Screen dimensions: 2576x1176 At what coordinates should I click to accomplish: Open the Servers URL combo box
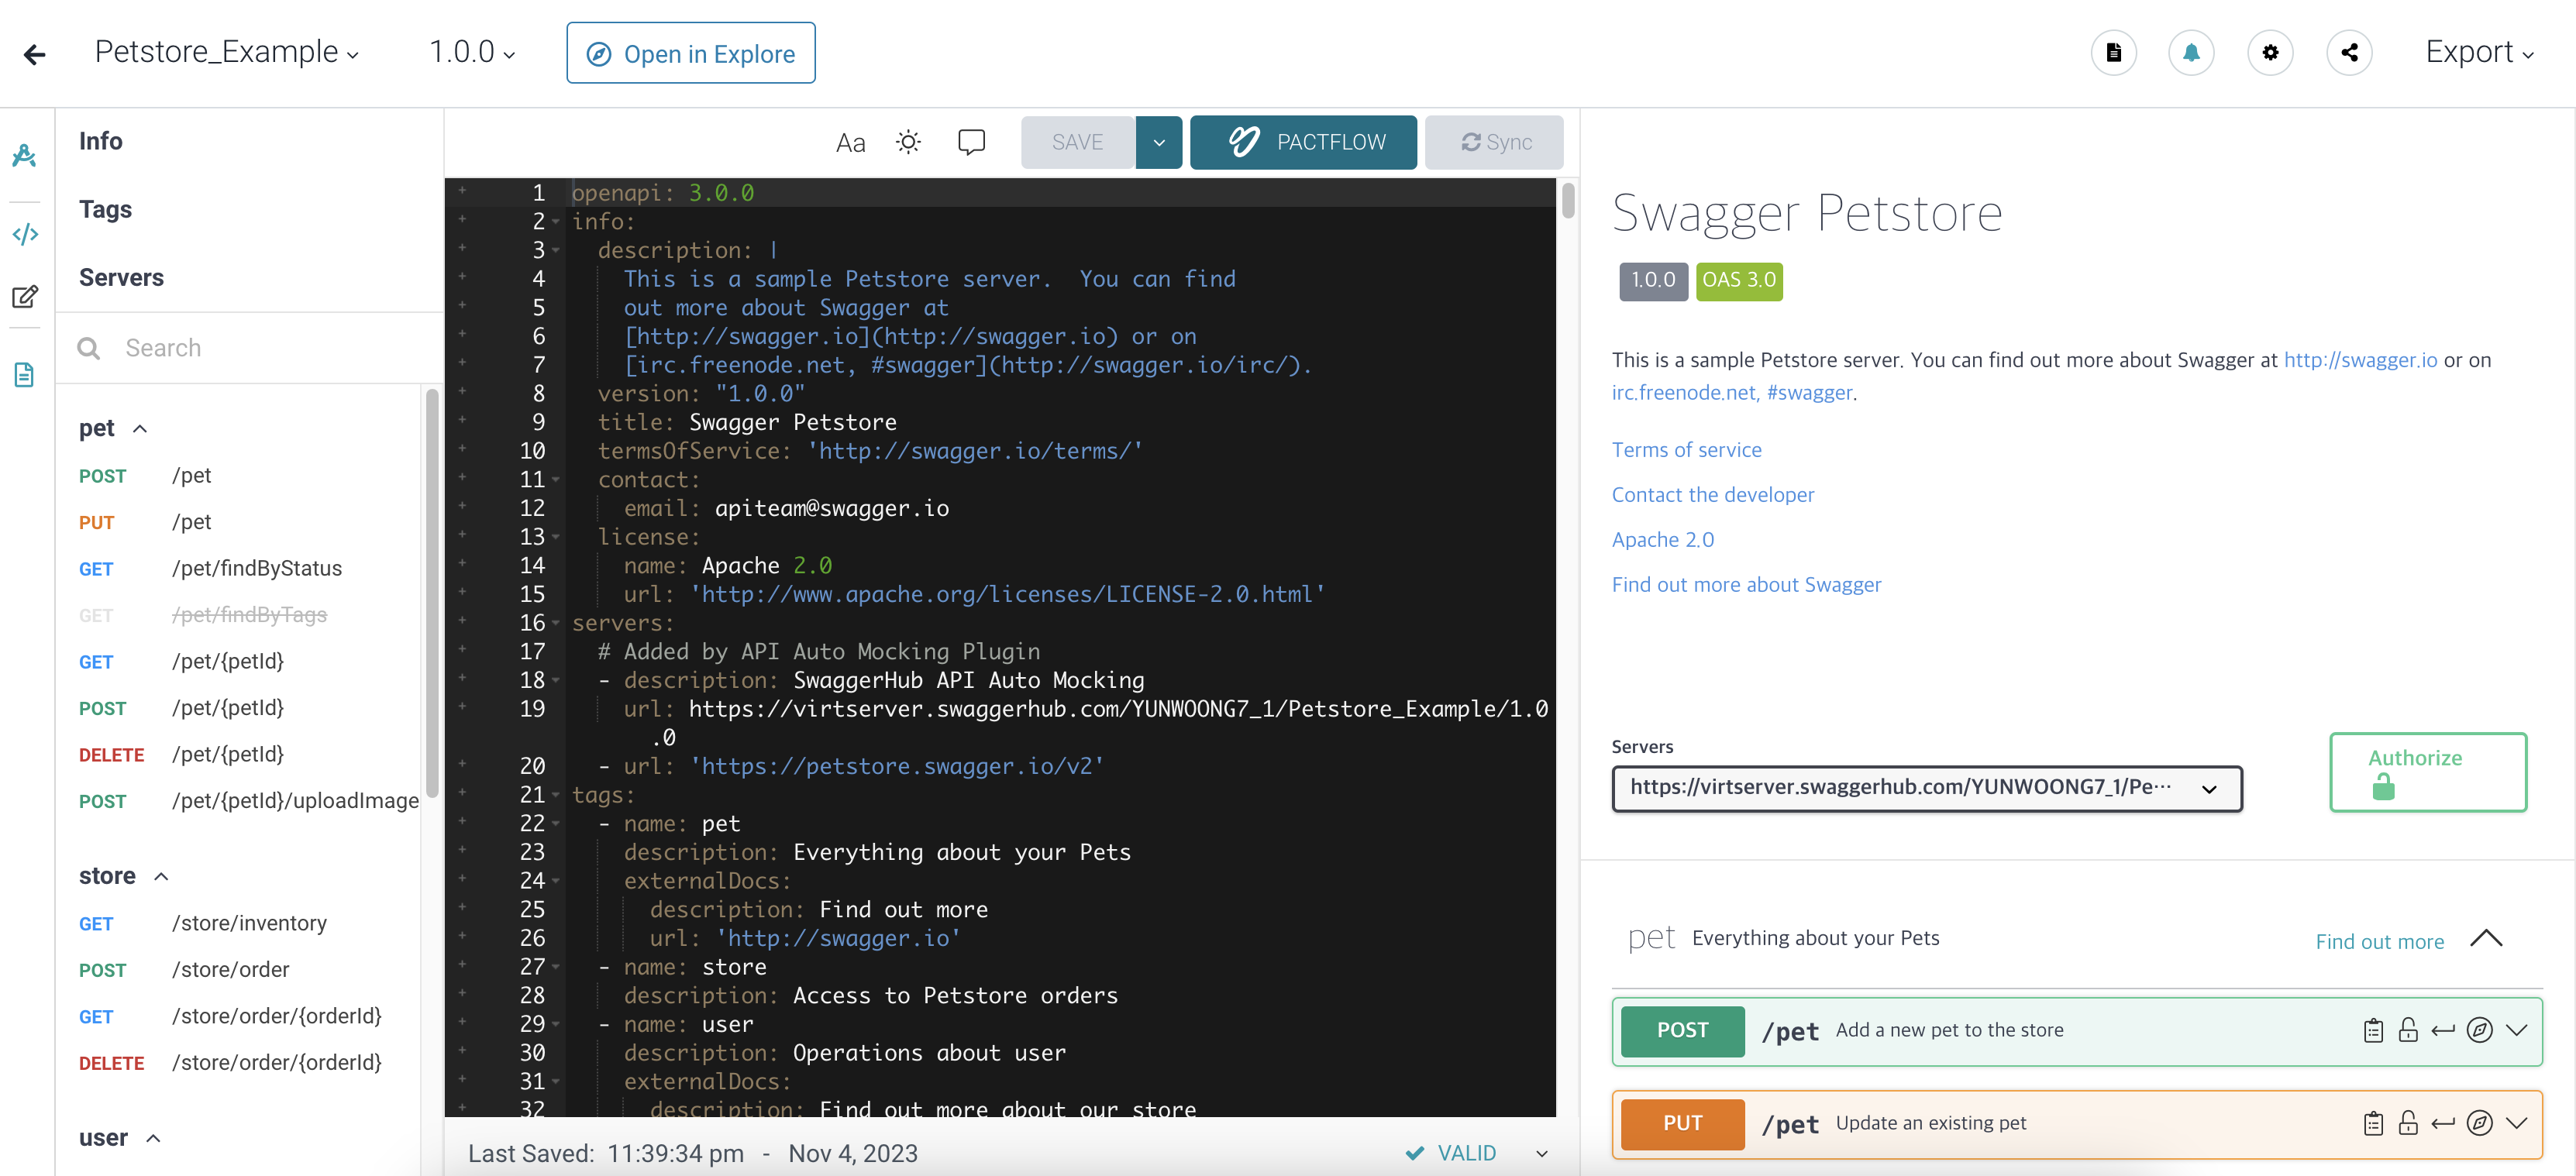pyautogui.click(x=1926, y=788)
